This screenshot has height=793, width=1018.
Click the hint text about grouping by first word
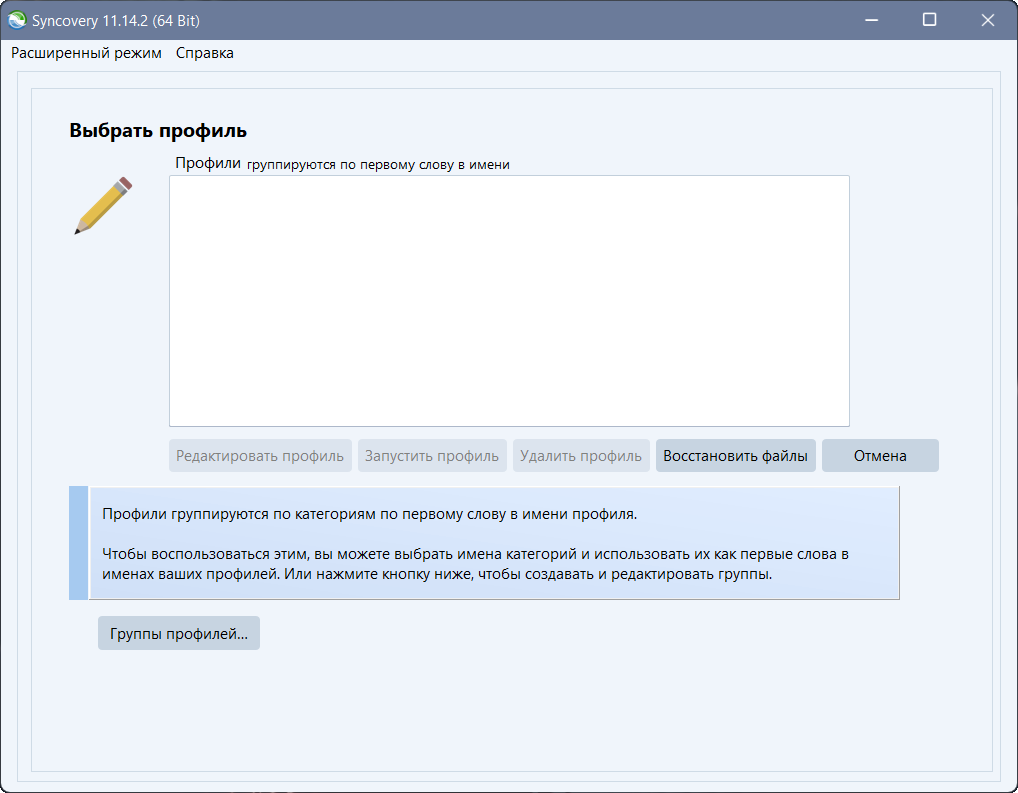pos(379,165)
